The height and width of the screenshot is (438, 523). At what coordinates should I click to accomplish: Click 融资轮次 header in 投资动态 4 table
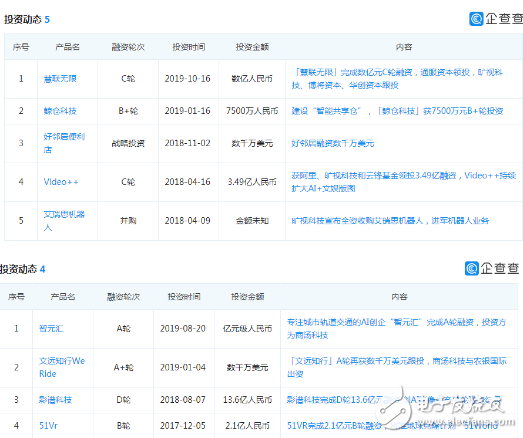click(123, 297)
